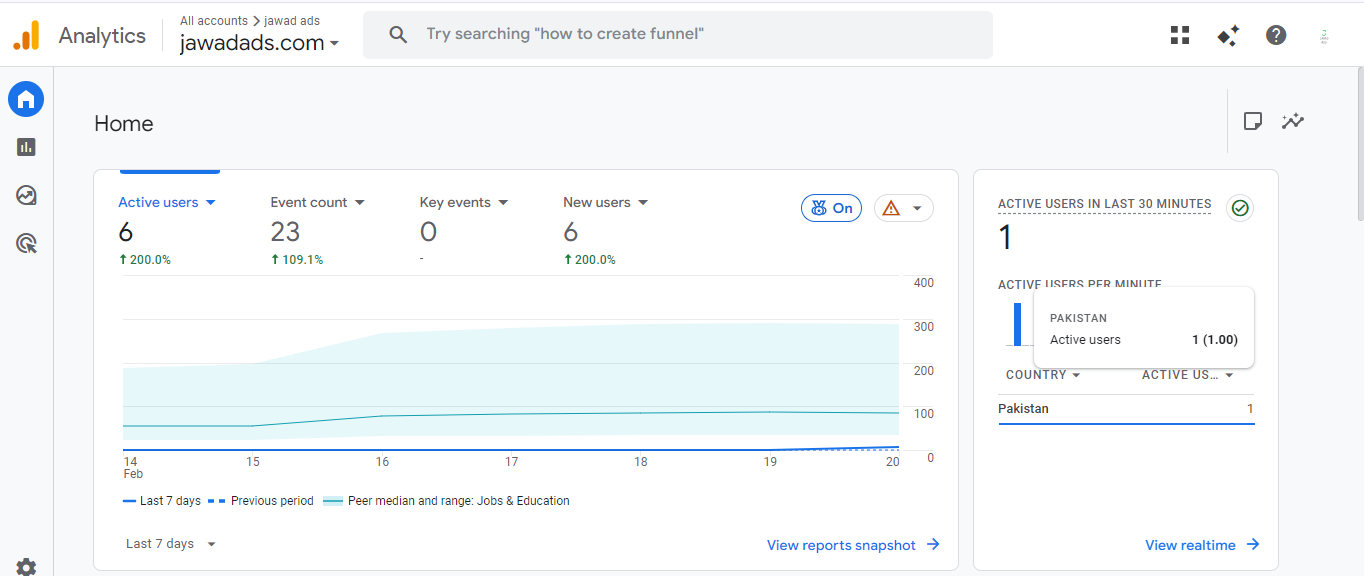Expand the Active users metric dropdown

[x=210, y=202]
